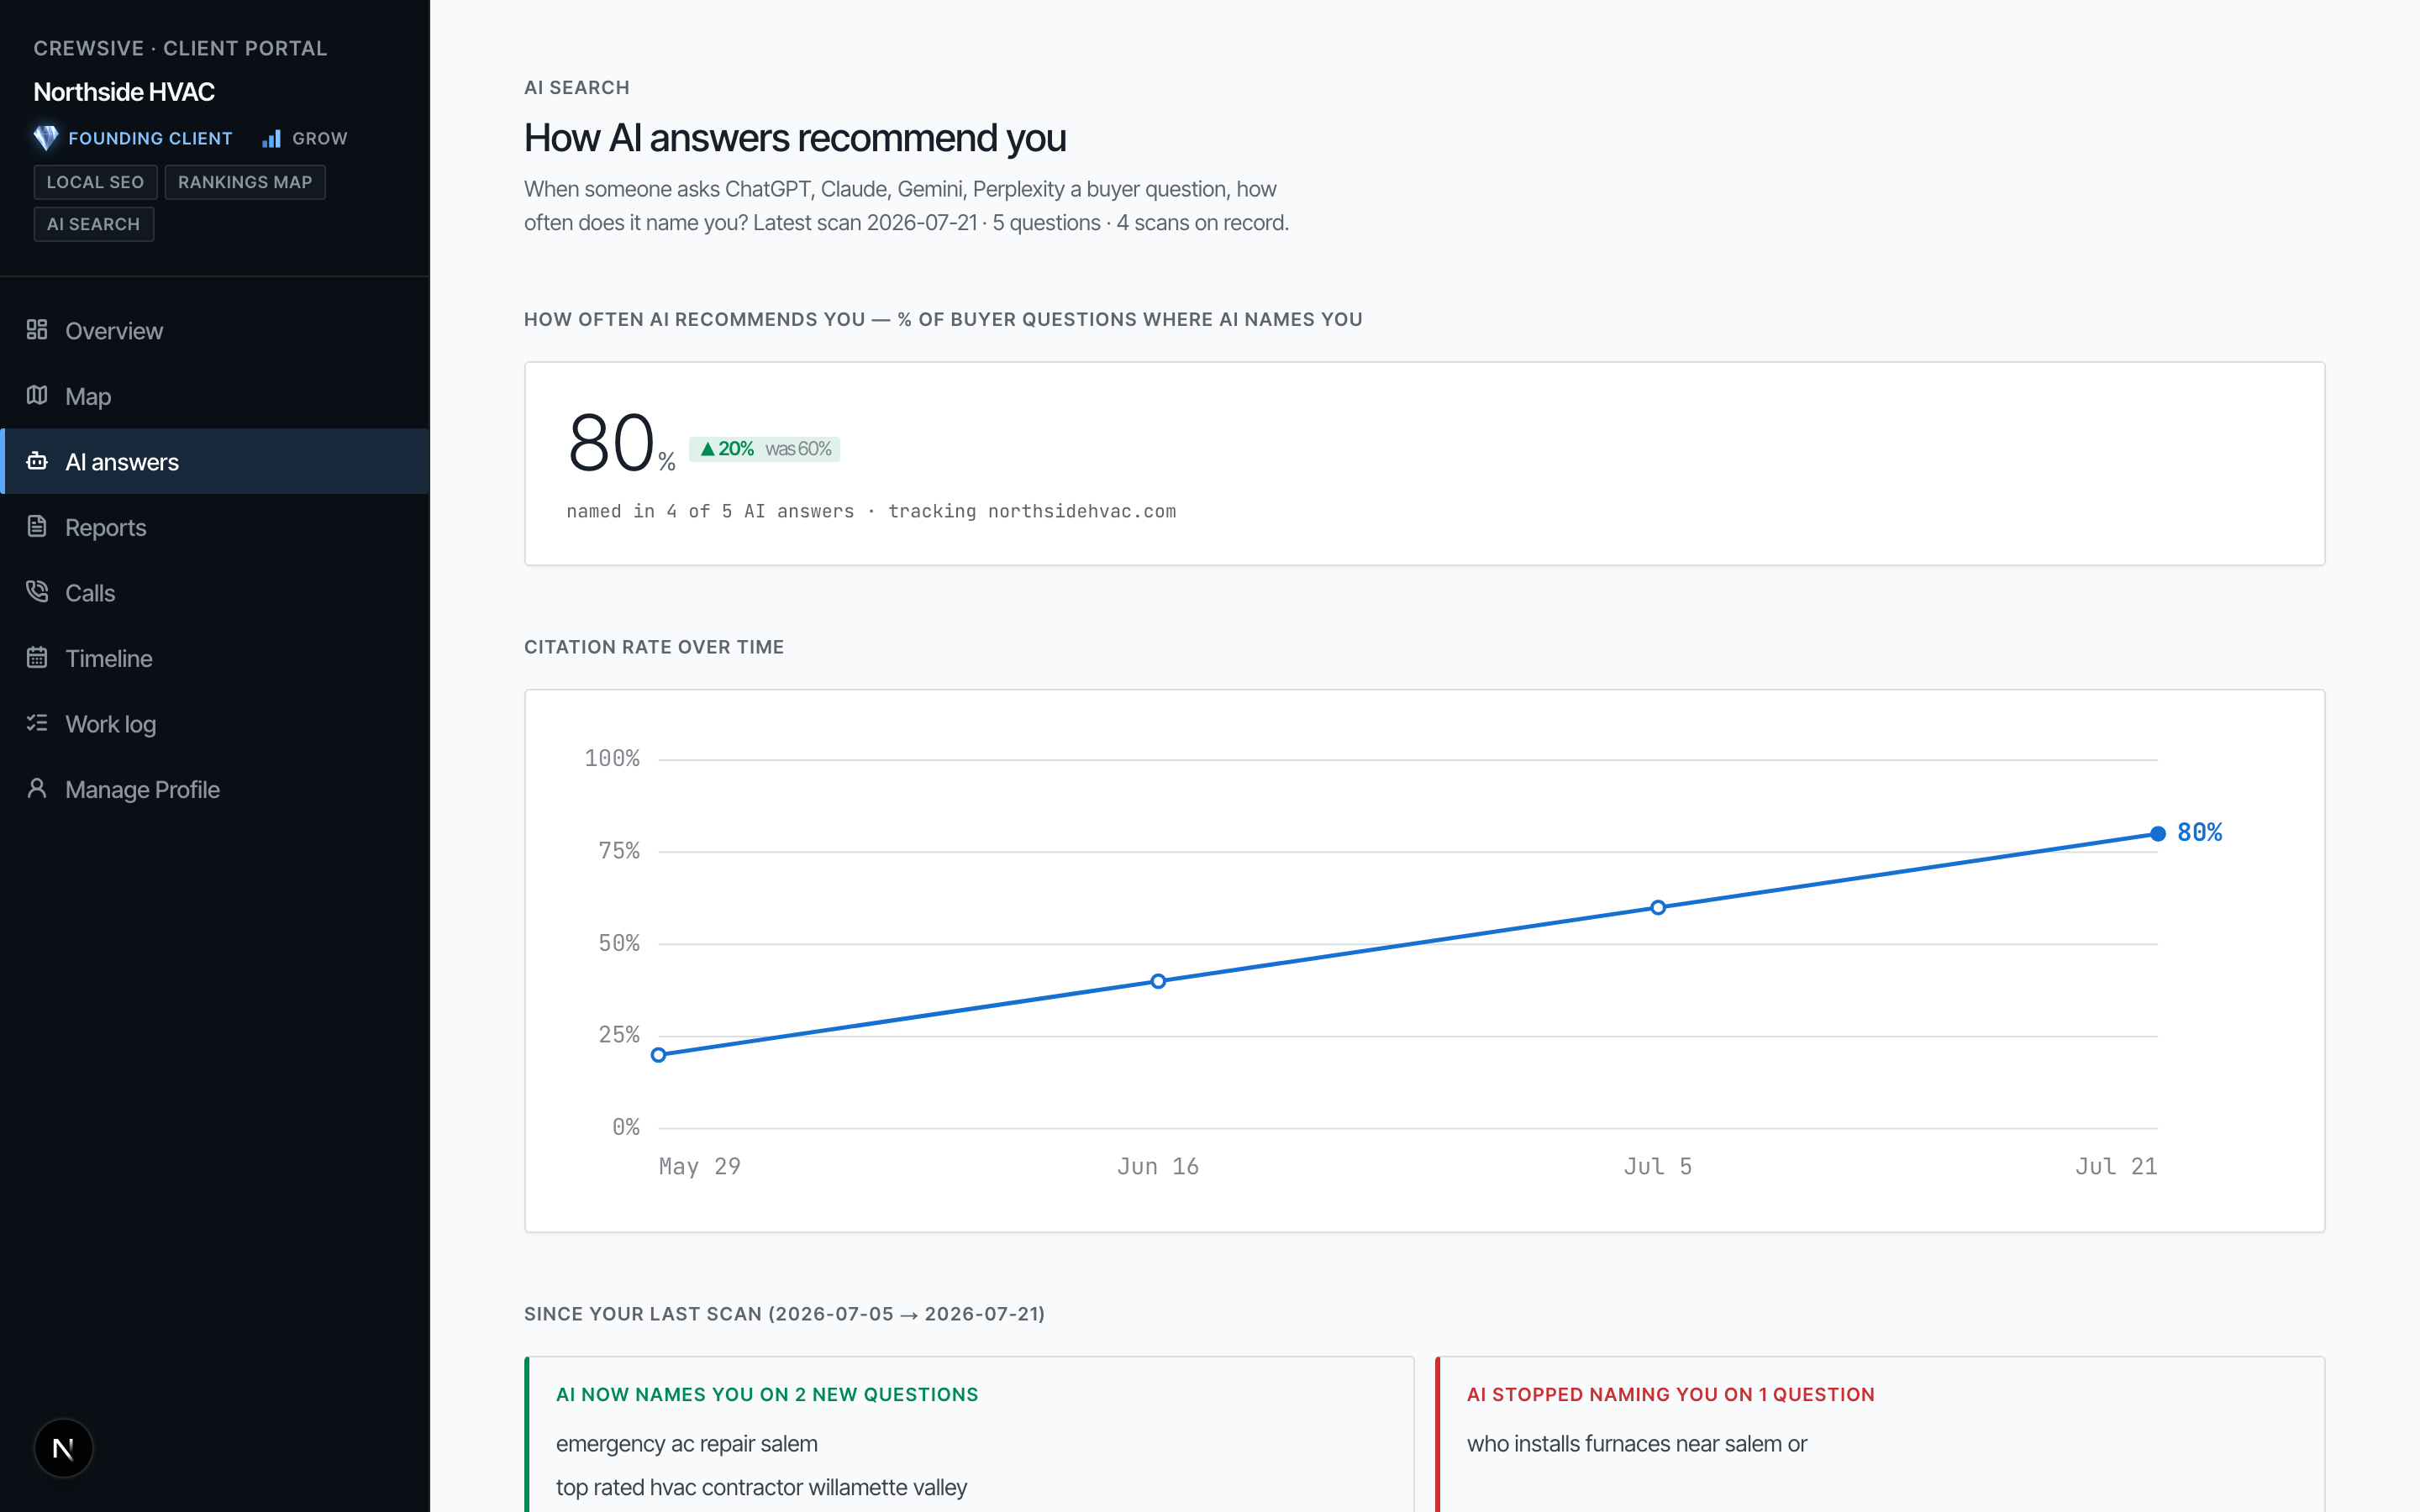This screenshot has width=2420, height=1512.
Task: Click the AI SEARCH tag
Action: pyautogui.click(x=93, y=224)
